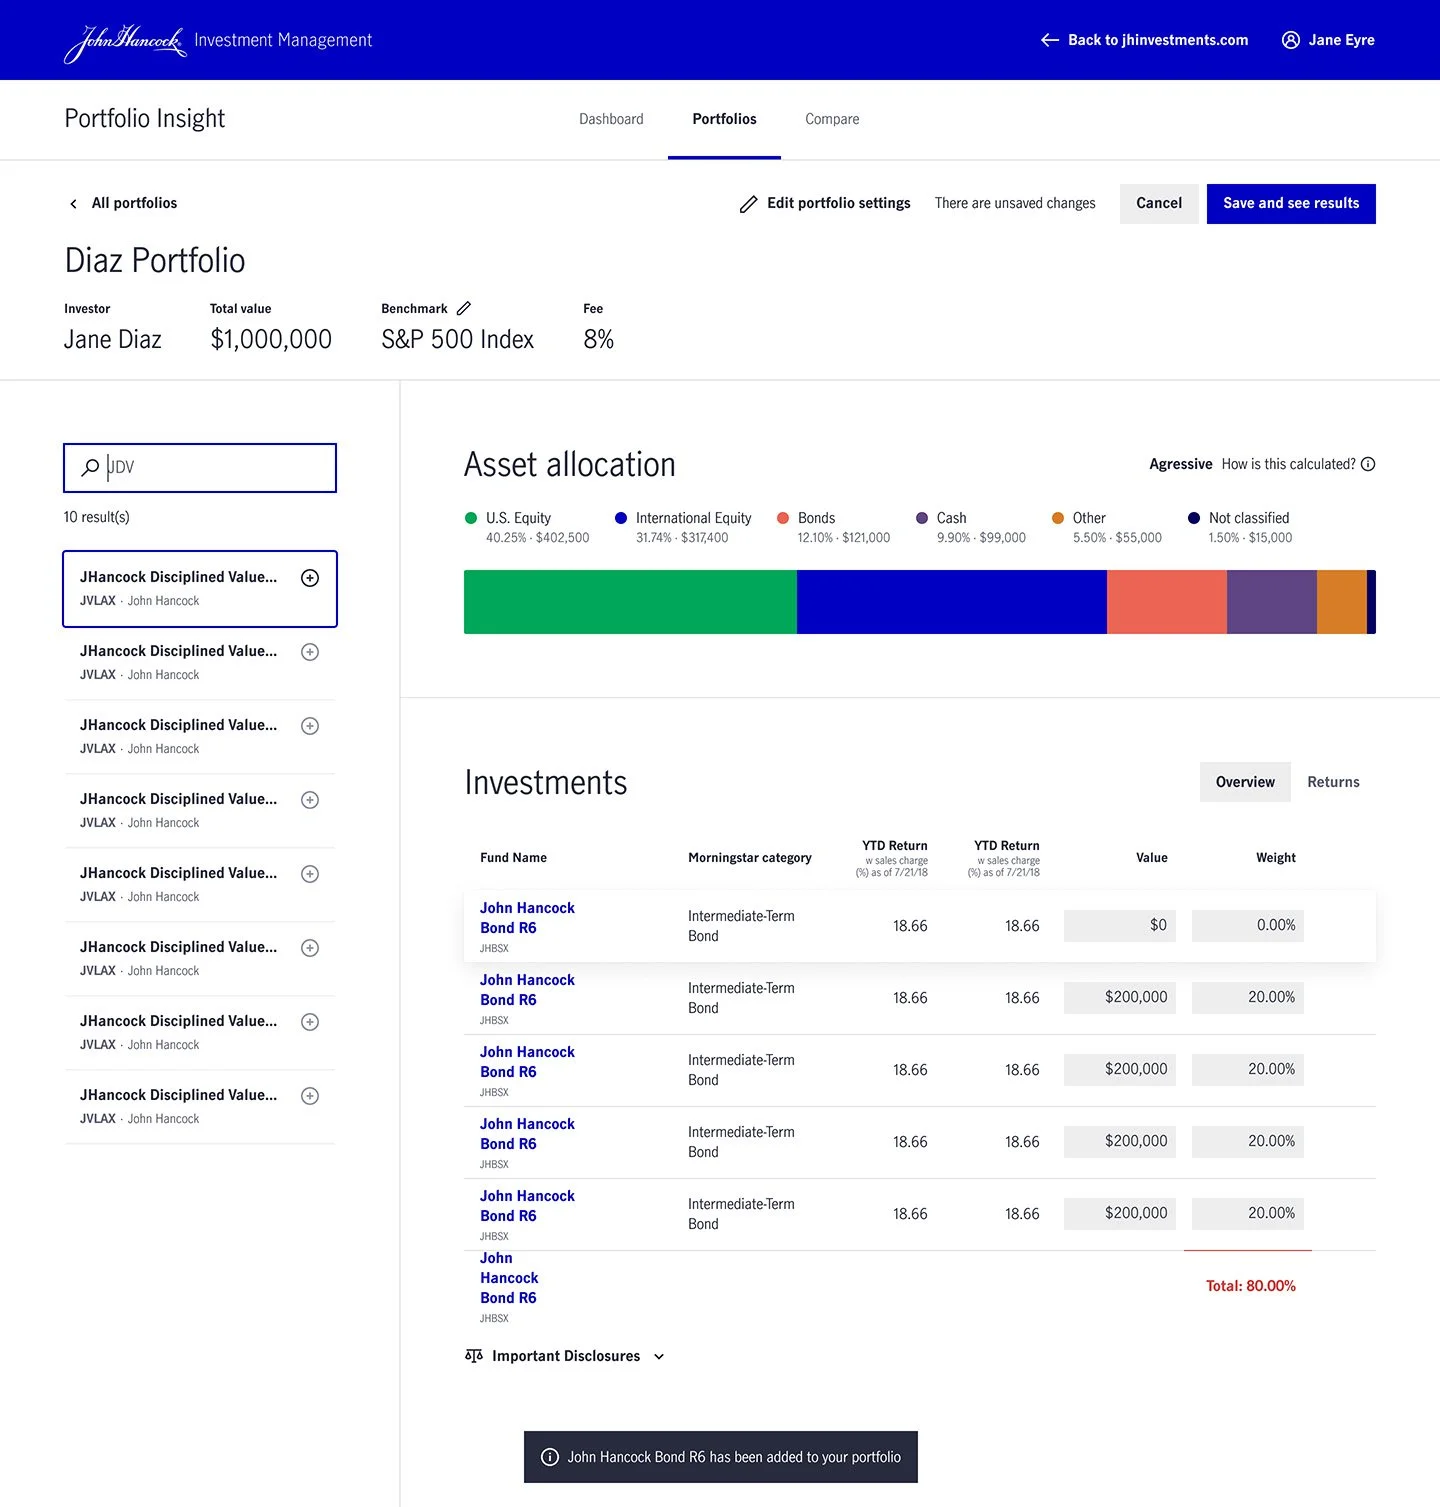Edit the 0.00% weight field
The width and height of the screenshot is (1440, 1507).
(x=1248, y=926)
